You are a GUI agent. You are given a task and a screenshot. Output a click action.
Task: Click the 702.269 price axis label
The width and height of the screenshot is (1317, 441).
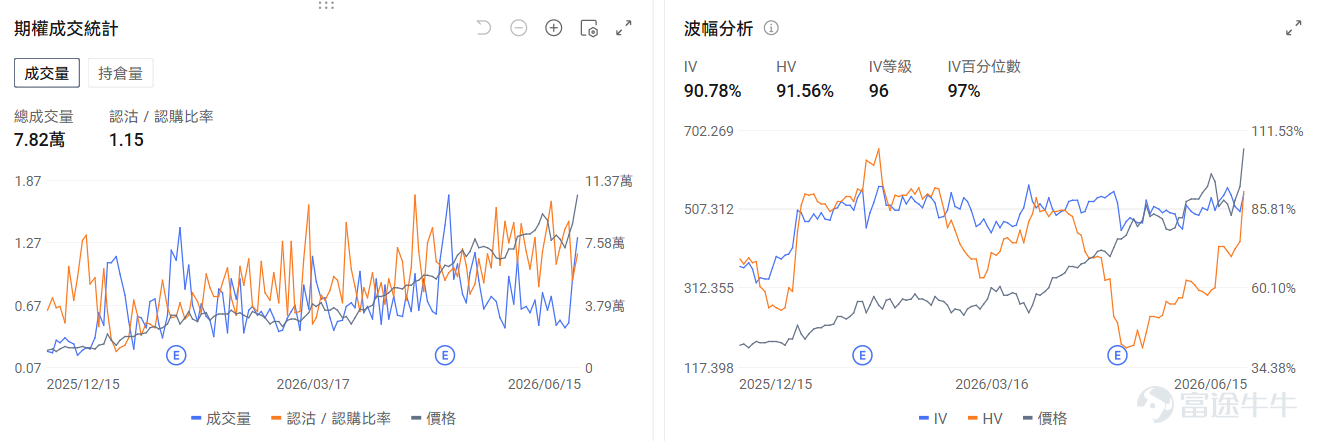click(709, 131)
